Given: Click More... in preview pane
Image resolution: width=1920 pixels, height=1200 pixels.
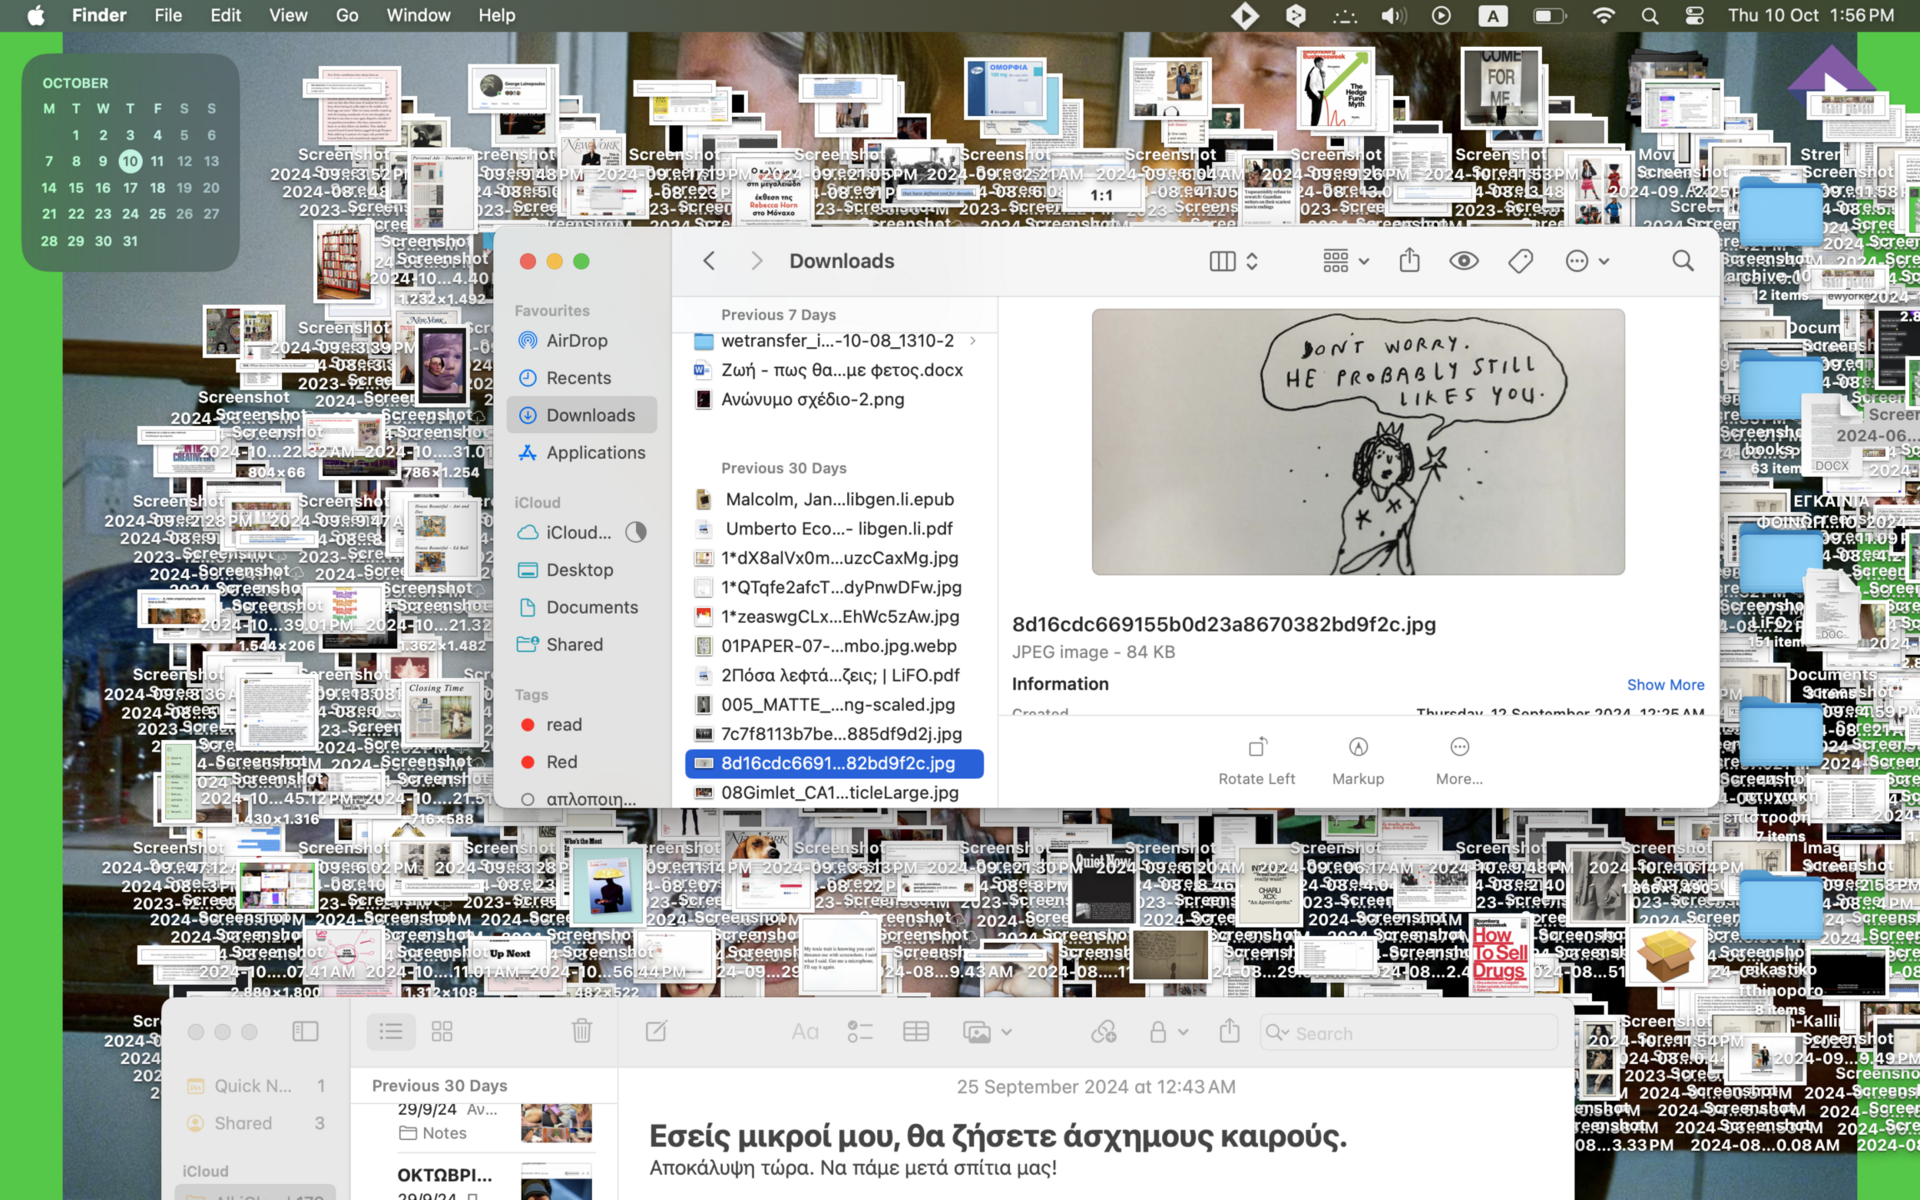Looking at the screenshot, I should (1459, 761).
